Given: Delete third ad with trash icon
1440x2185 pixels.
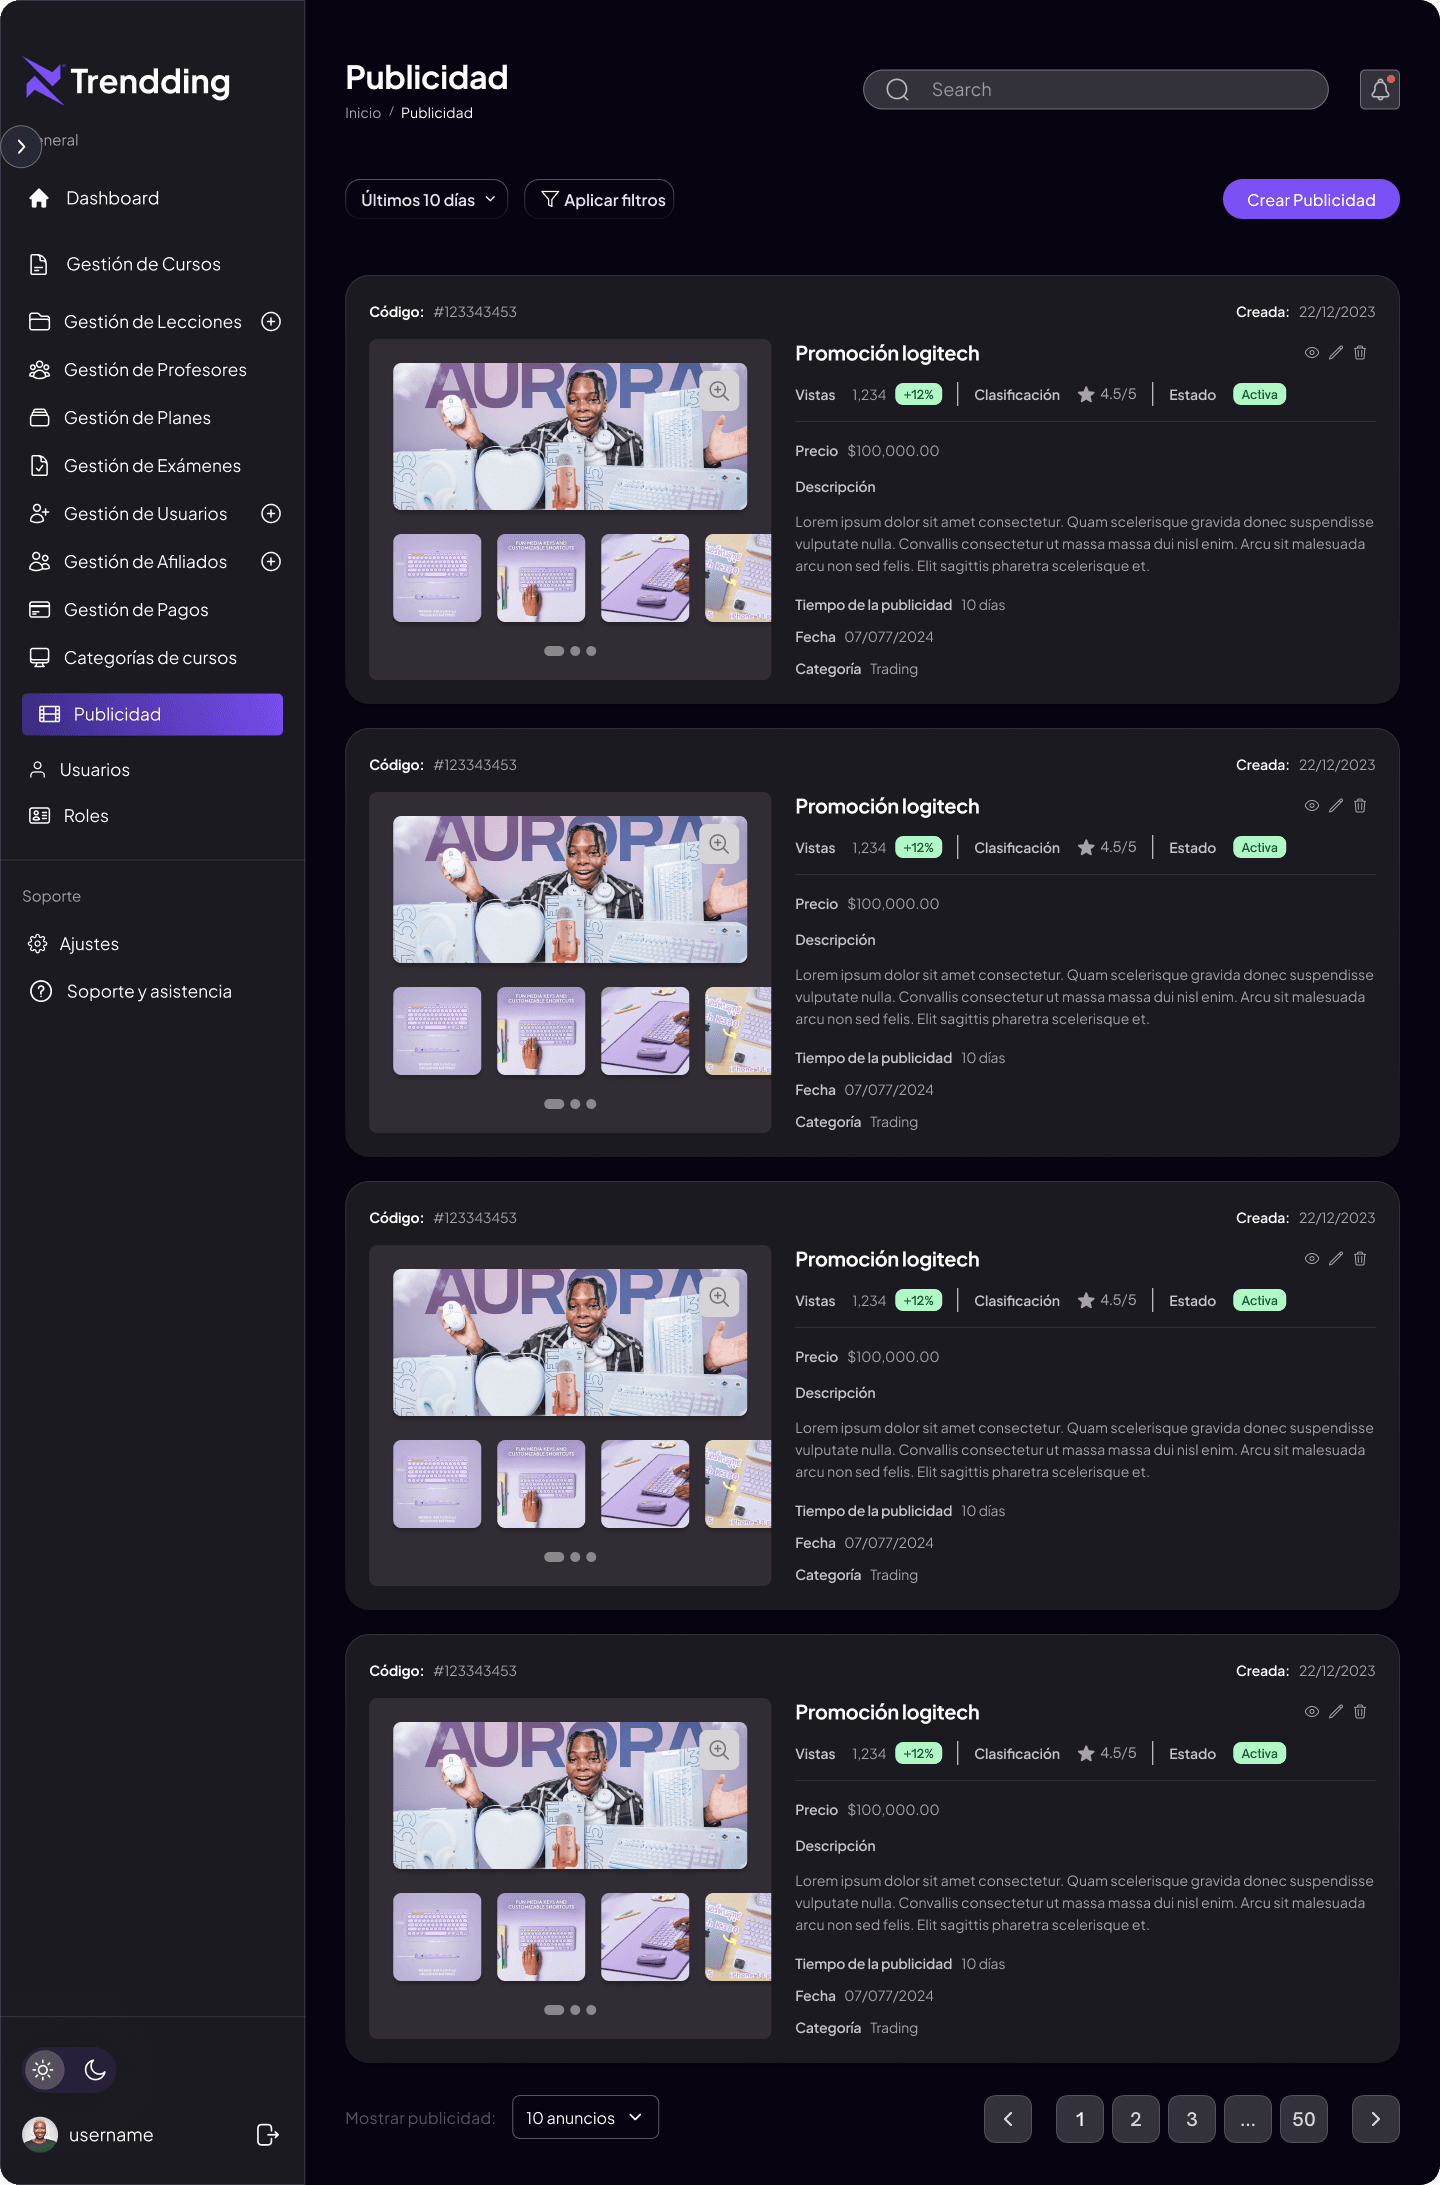Looking at the screenshot, I should click(x=1360, y=1259).
